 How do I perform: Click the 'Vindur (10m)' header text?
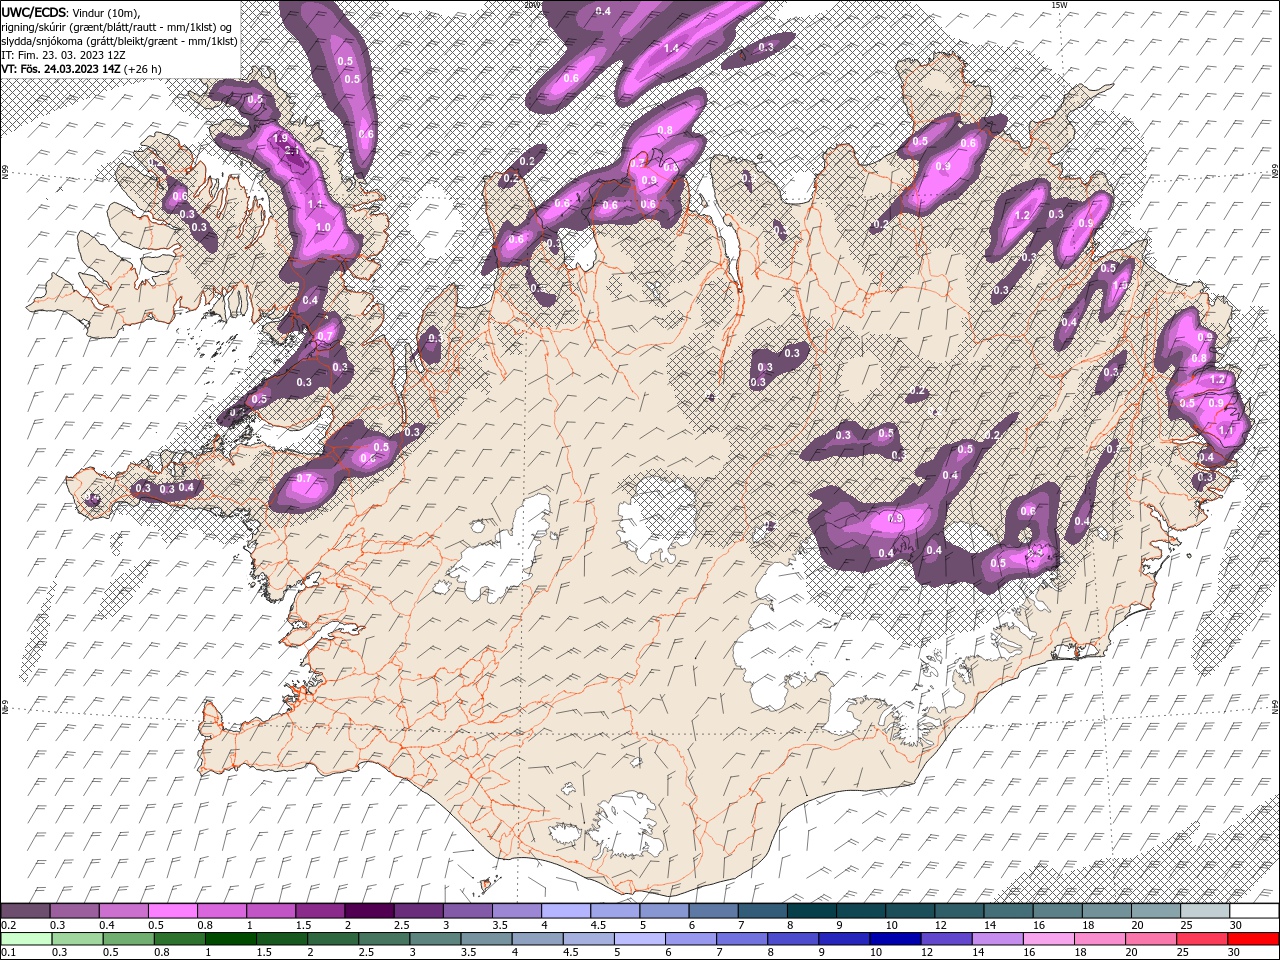[105, 13]
